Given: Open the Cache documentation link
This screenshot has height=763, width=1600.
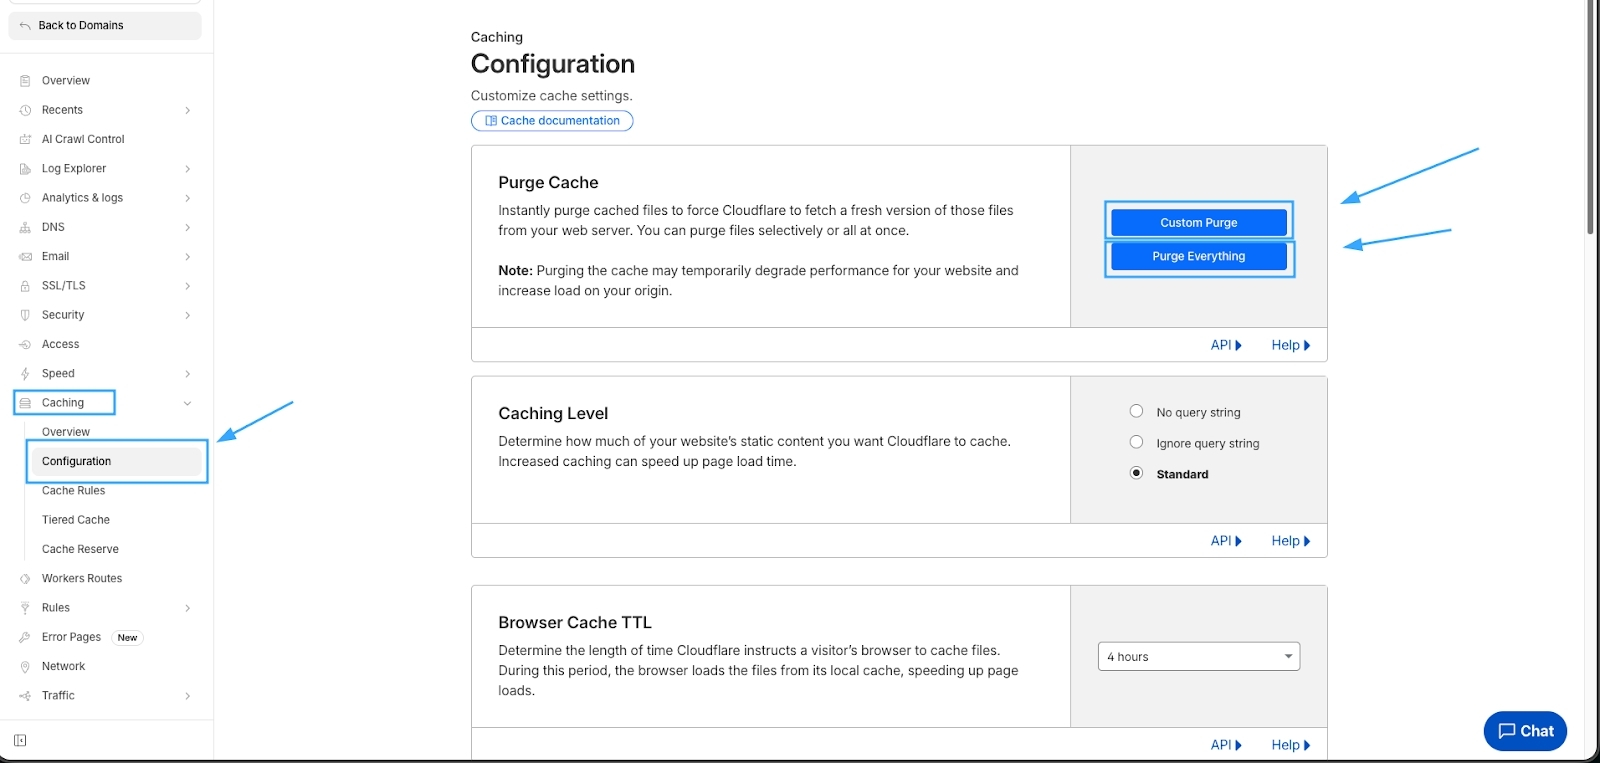Looking at the screenshot, I should 552,121.
